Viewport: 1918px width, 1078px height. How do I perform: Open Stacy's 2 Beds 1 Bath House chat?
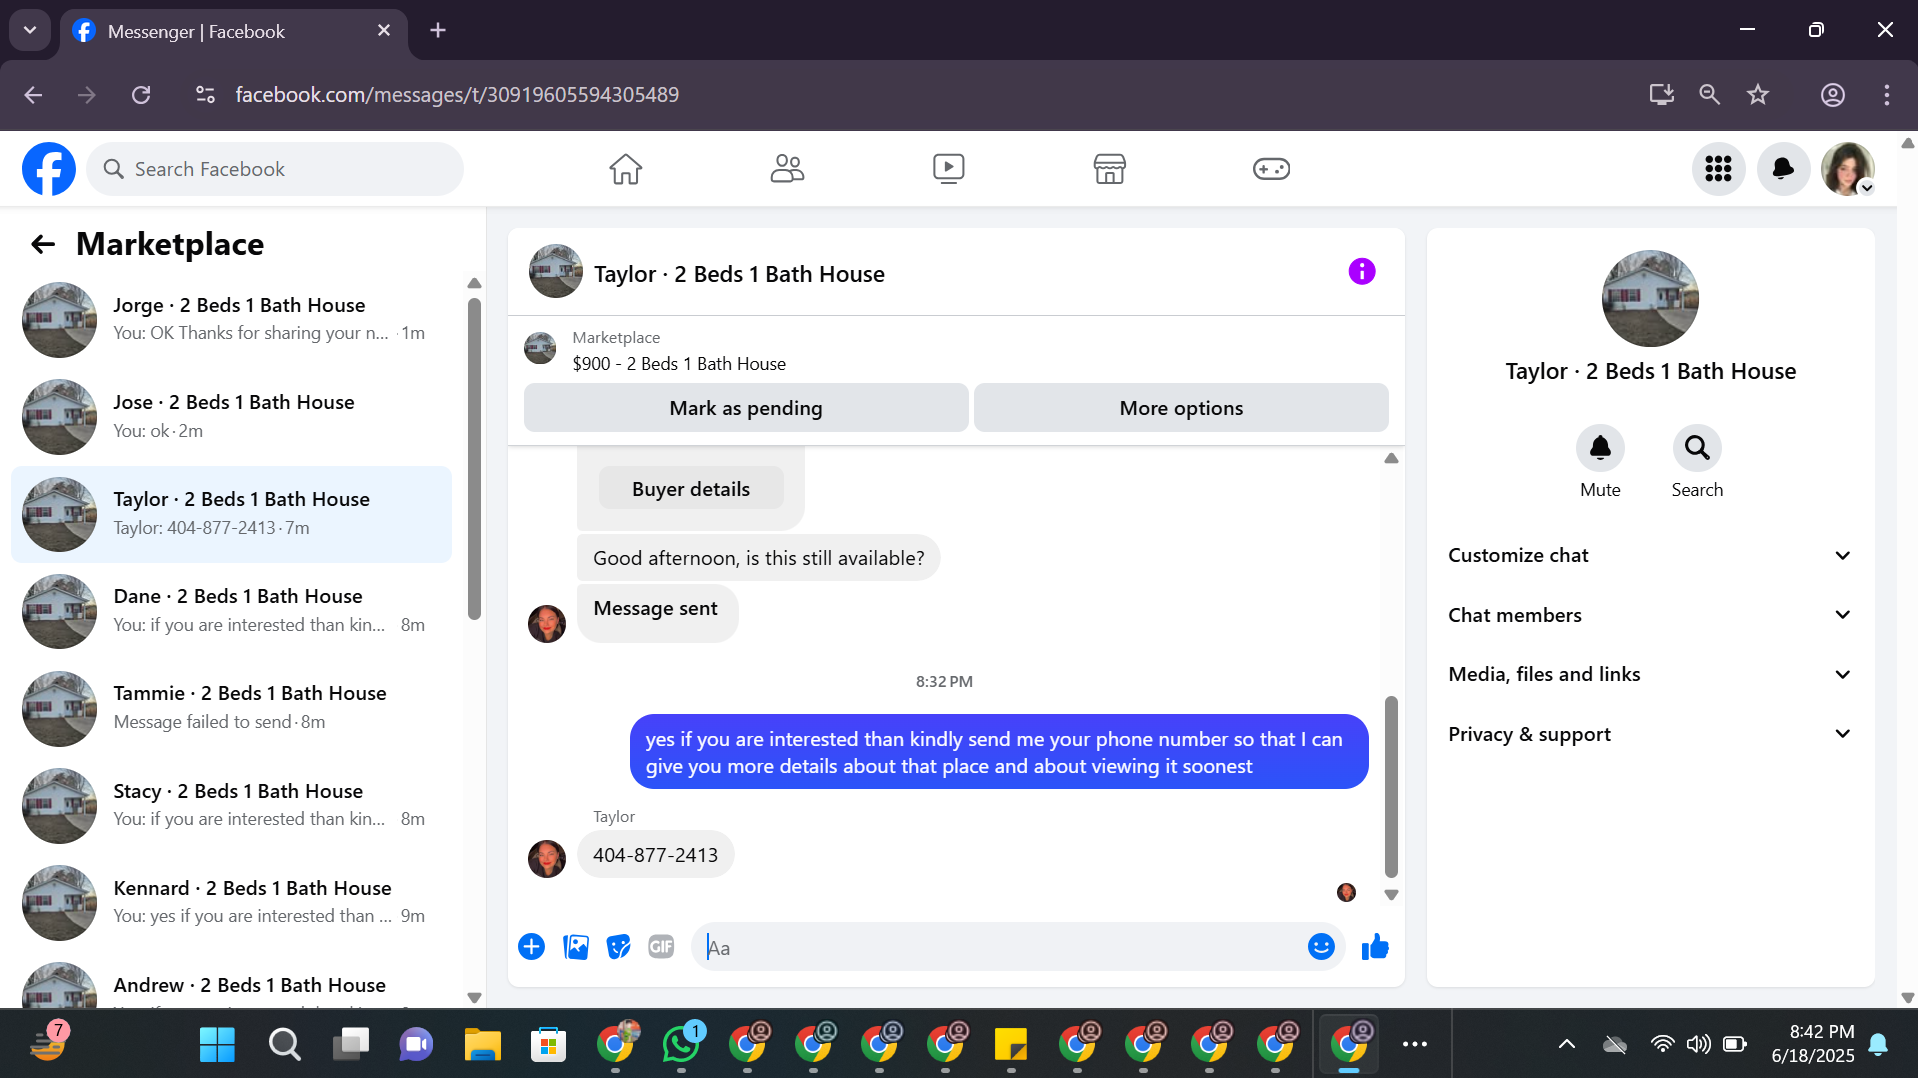pos(232,805)
